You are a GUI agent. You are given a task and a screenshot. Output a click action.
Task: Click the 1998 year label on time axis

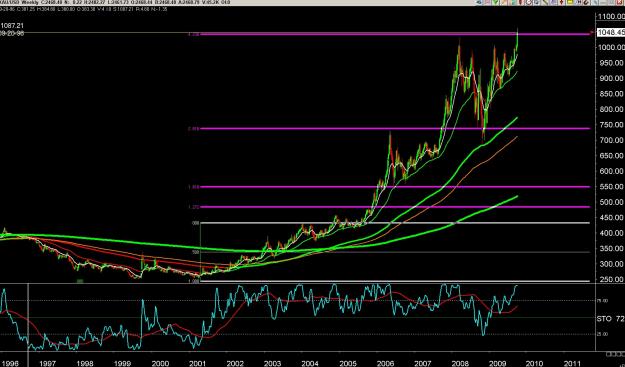coord(85,363)
